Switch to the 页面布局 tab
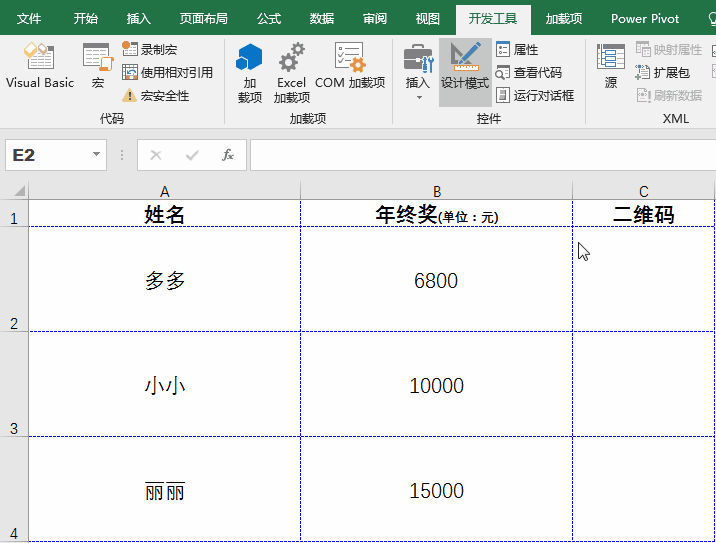 pyautogui.click(x=203, y=19)
